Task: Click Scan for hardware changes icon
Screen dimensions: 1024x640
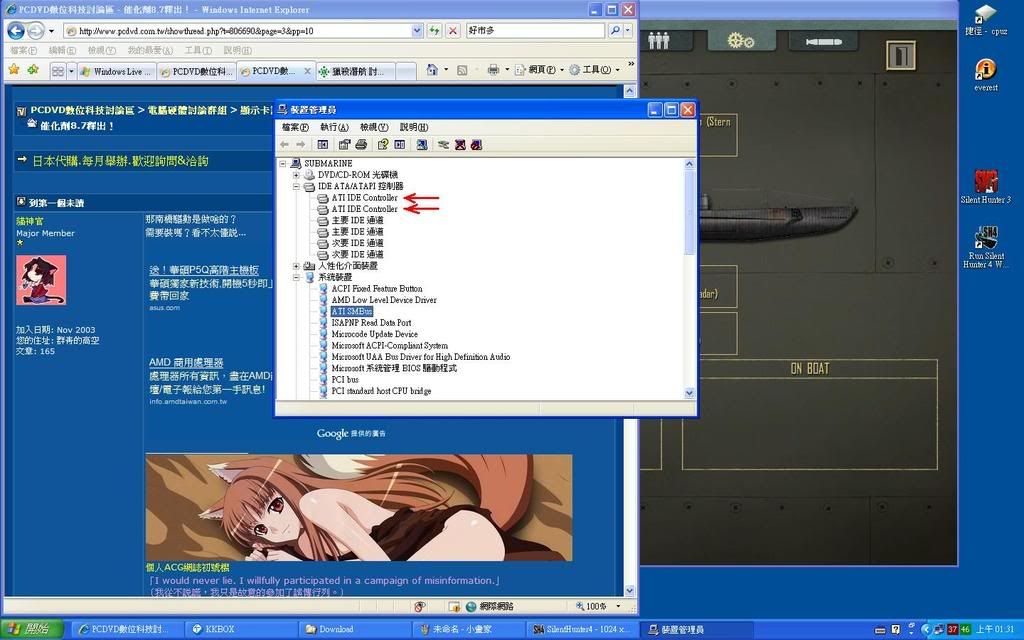Action: pos(422,144)
